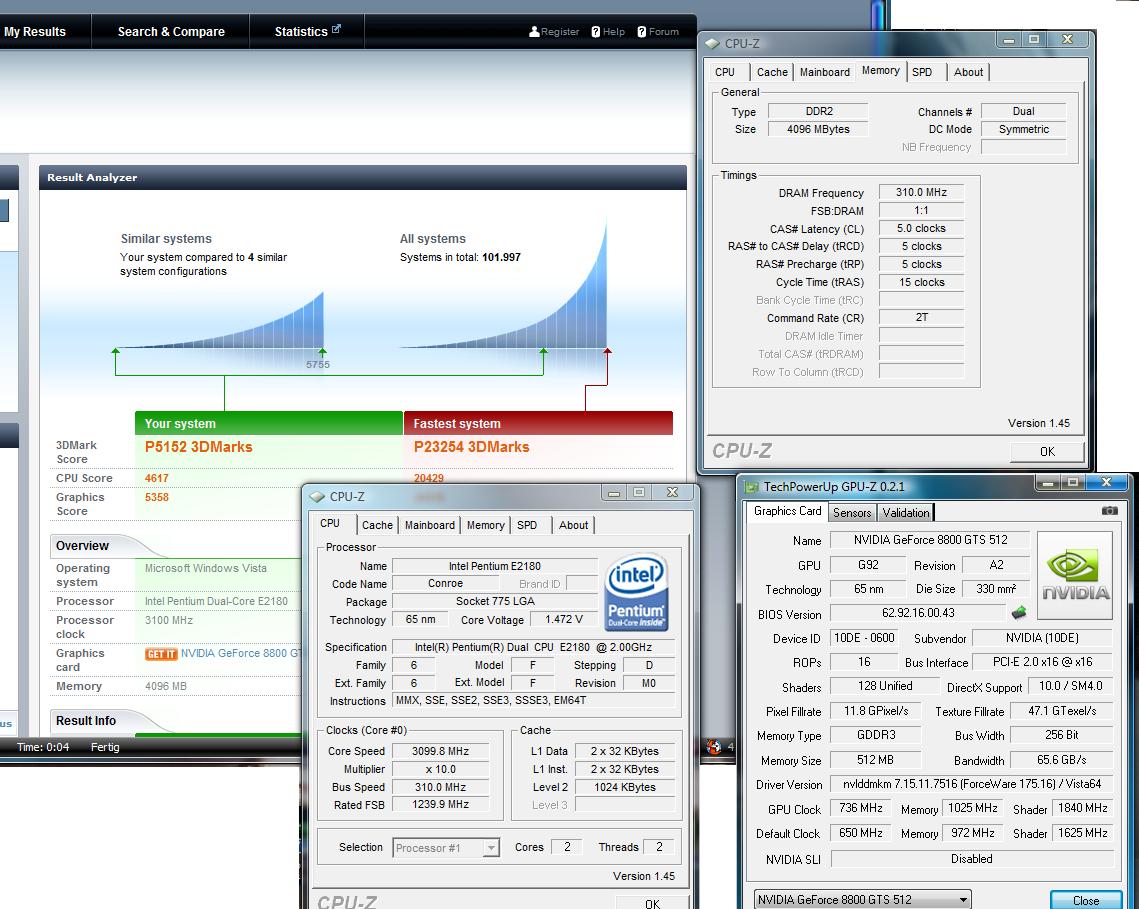Click the Register user icon
Screen dimensions: 1139x909
534,32
